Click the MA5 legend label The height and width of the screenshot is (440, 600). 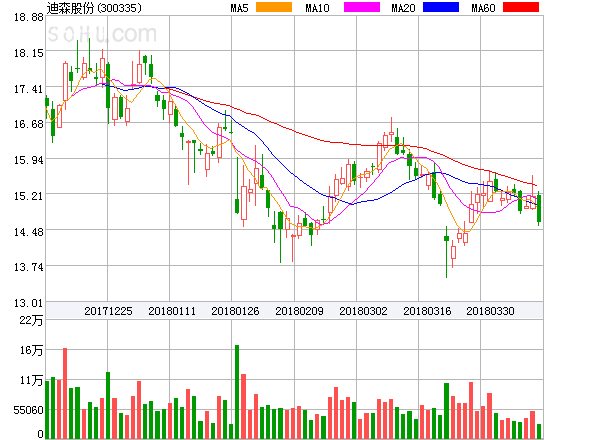pyautogui.click(x=239, y=8)
